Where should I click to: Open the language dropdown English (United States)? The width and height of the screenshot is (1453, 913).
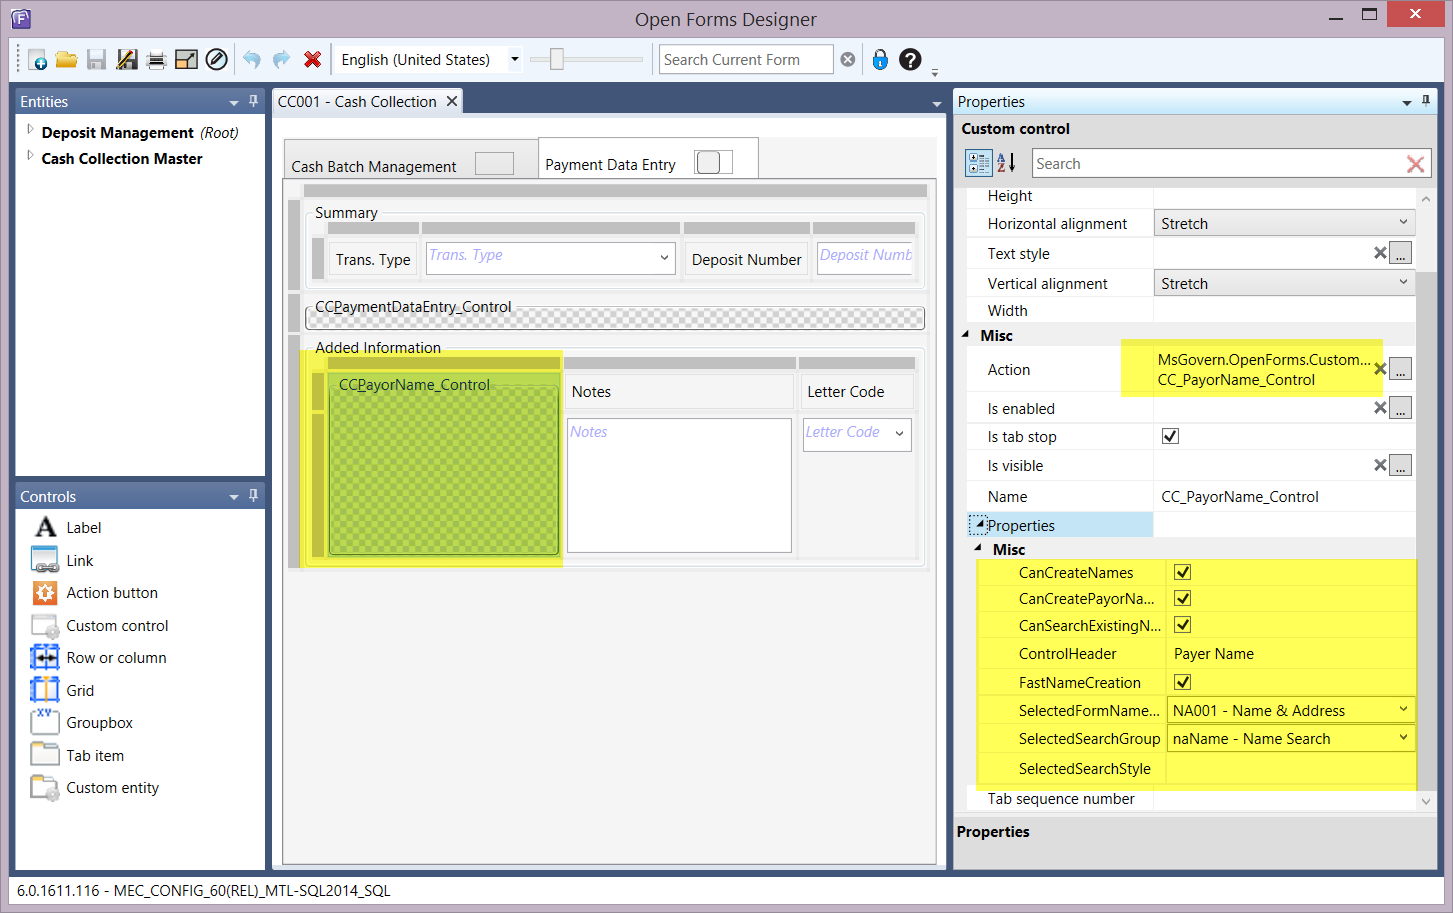click(515, 60)
